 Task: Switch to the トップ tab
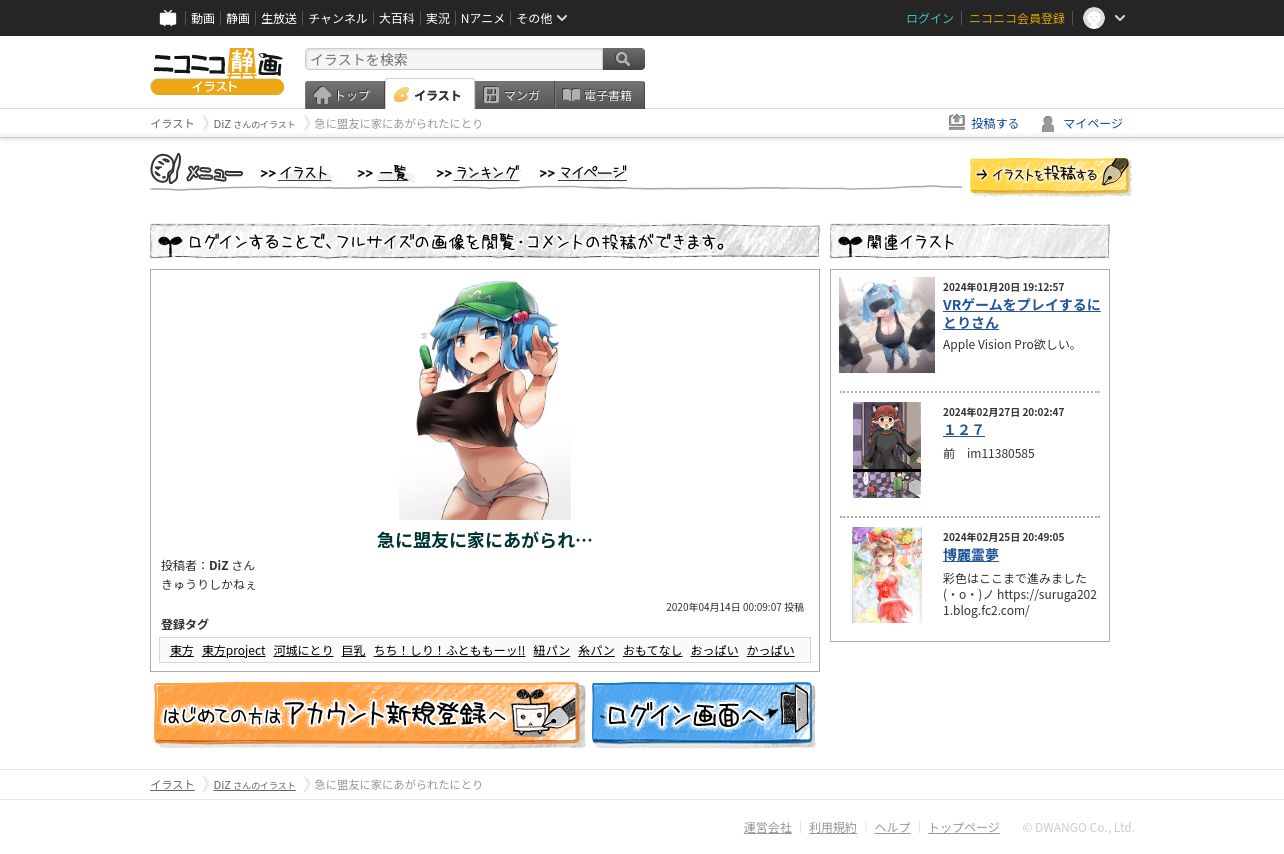click(344, 95)
